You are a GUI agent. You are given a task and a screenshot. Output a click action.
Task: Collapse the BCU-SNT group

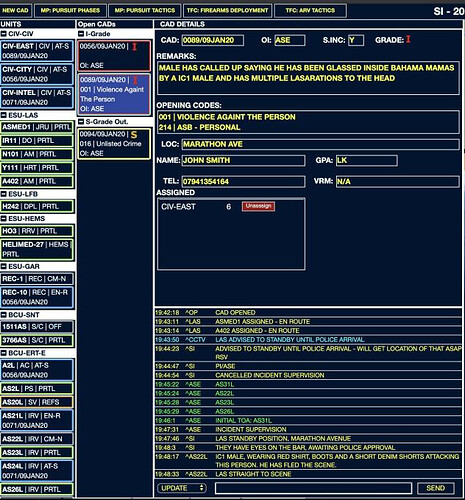[x=4, y=315]
